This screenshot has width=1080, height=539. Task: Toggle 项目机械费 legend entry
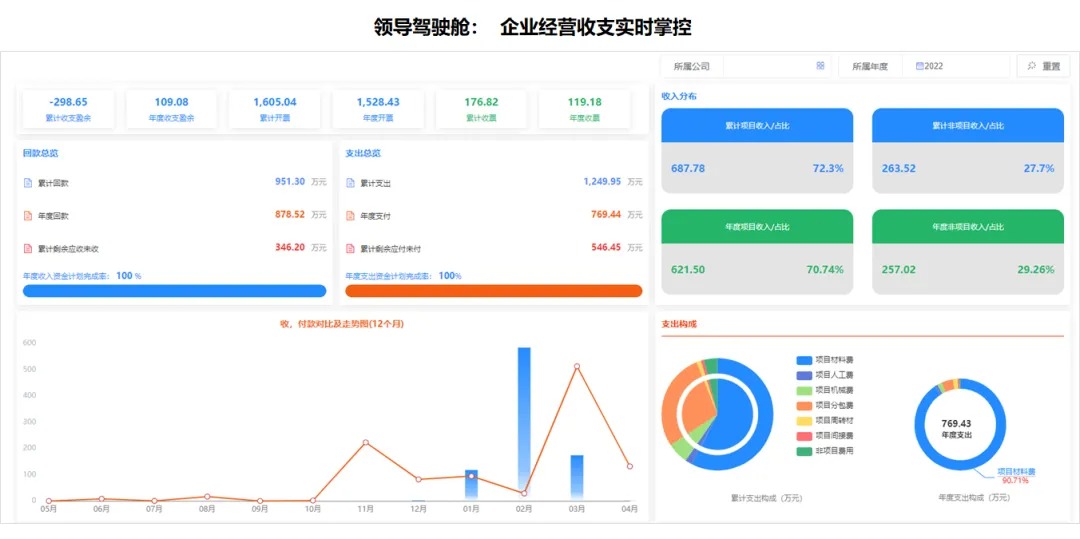coord(825,390)
